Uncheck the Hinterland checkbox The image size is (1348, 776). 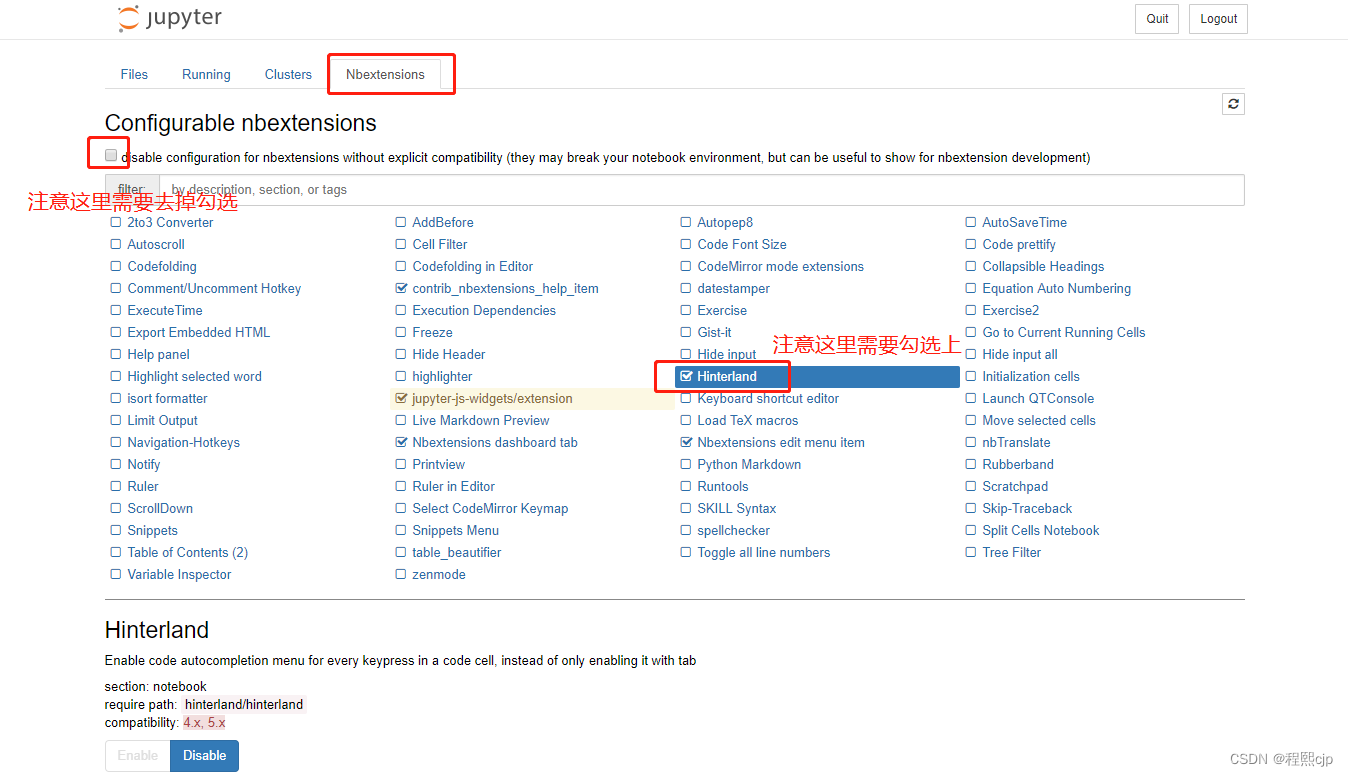(x=686, y=376)
